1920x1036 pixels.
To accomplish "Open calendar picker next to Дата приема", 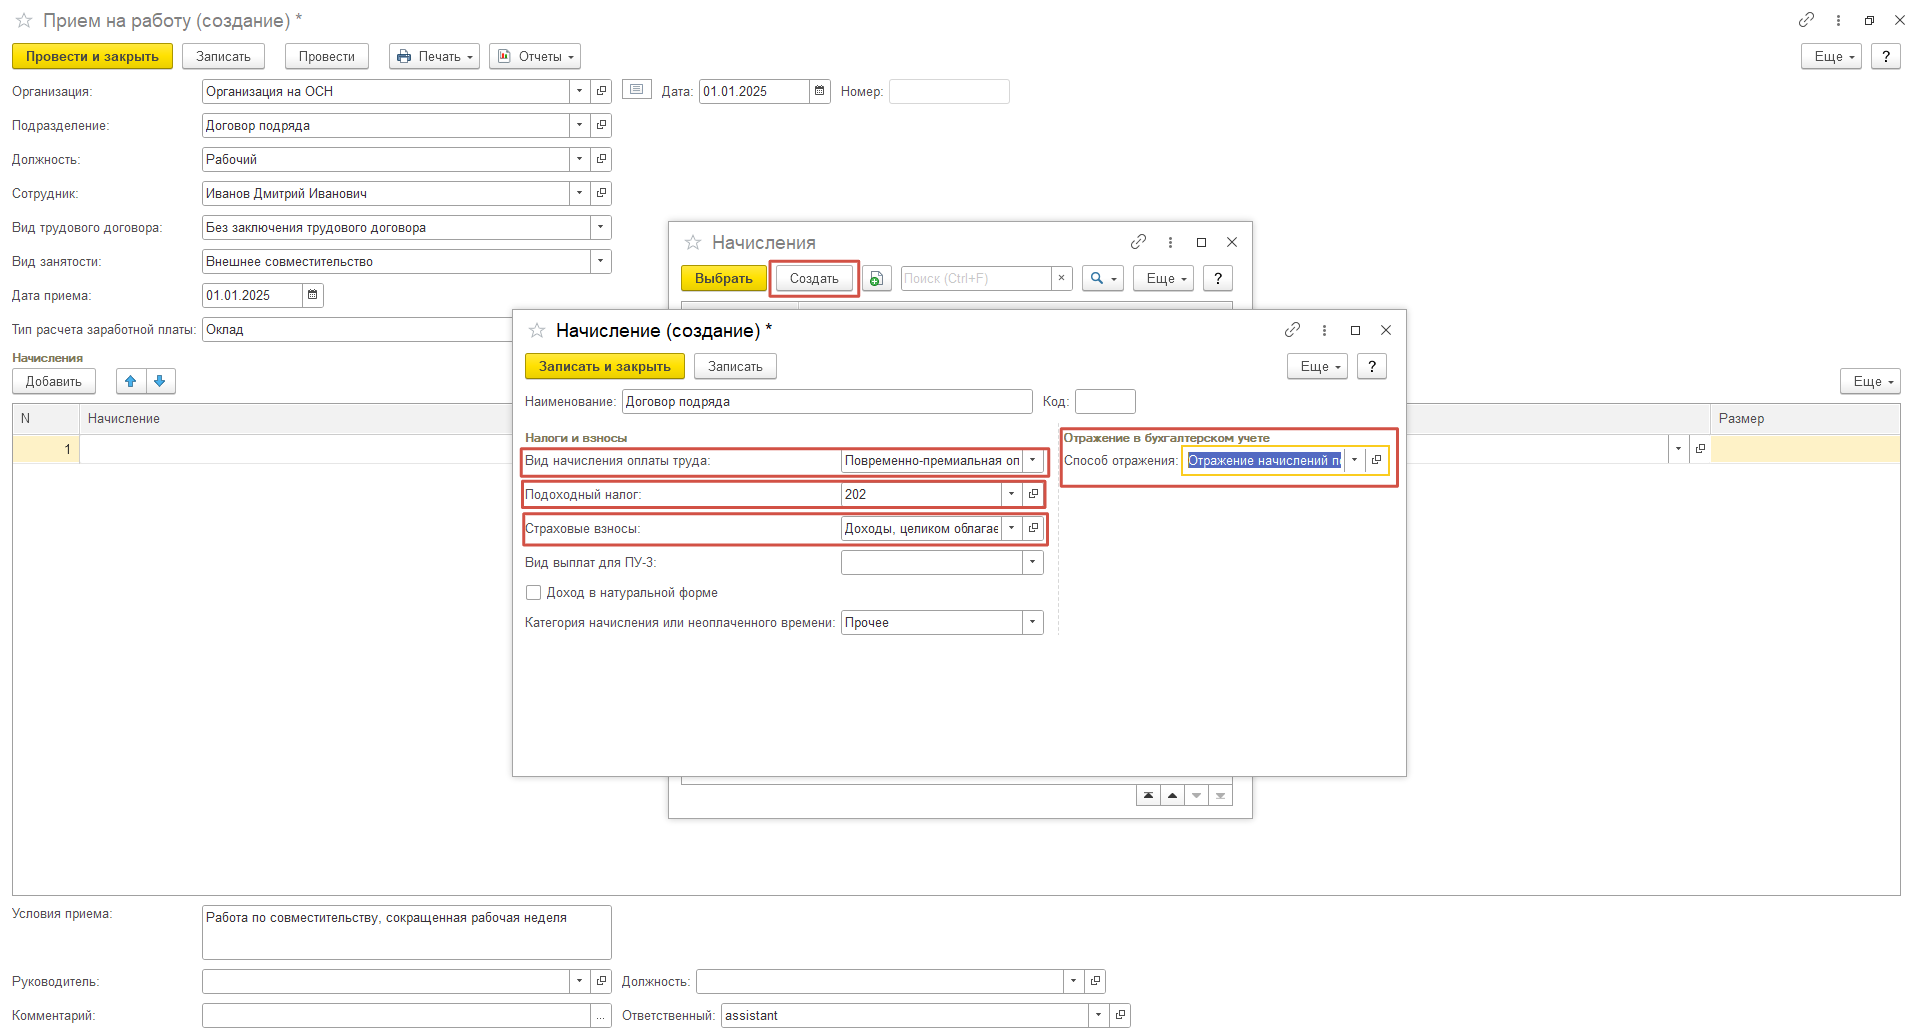I will [x=313, y=295].
